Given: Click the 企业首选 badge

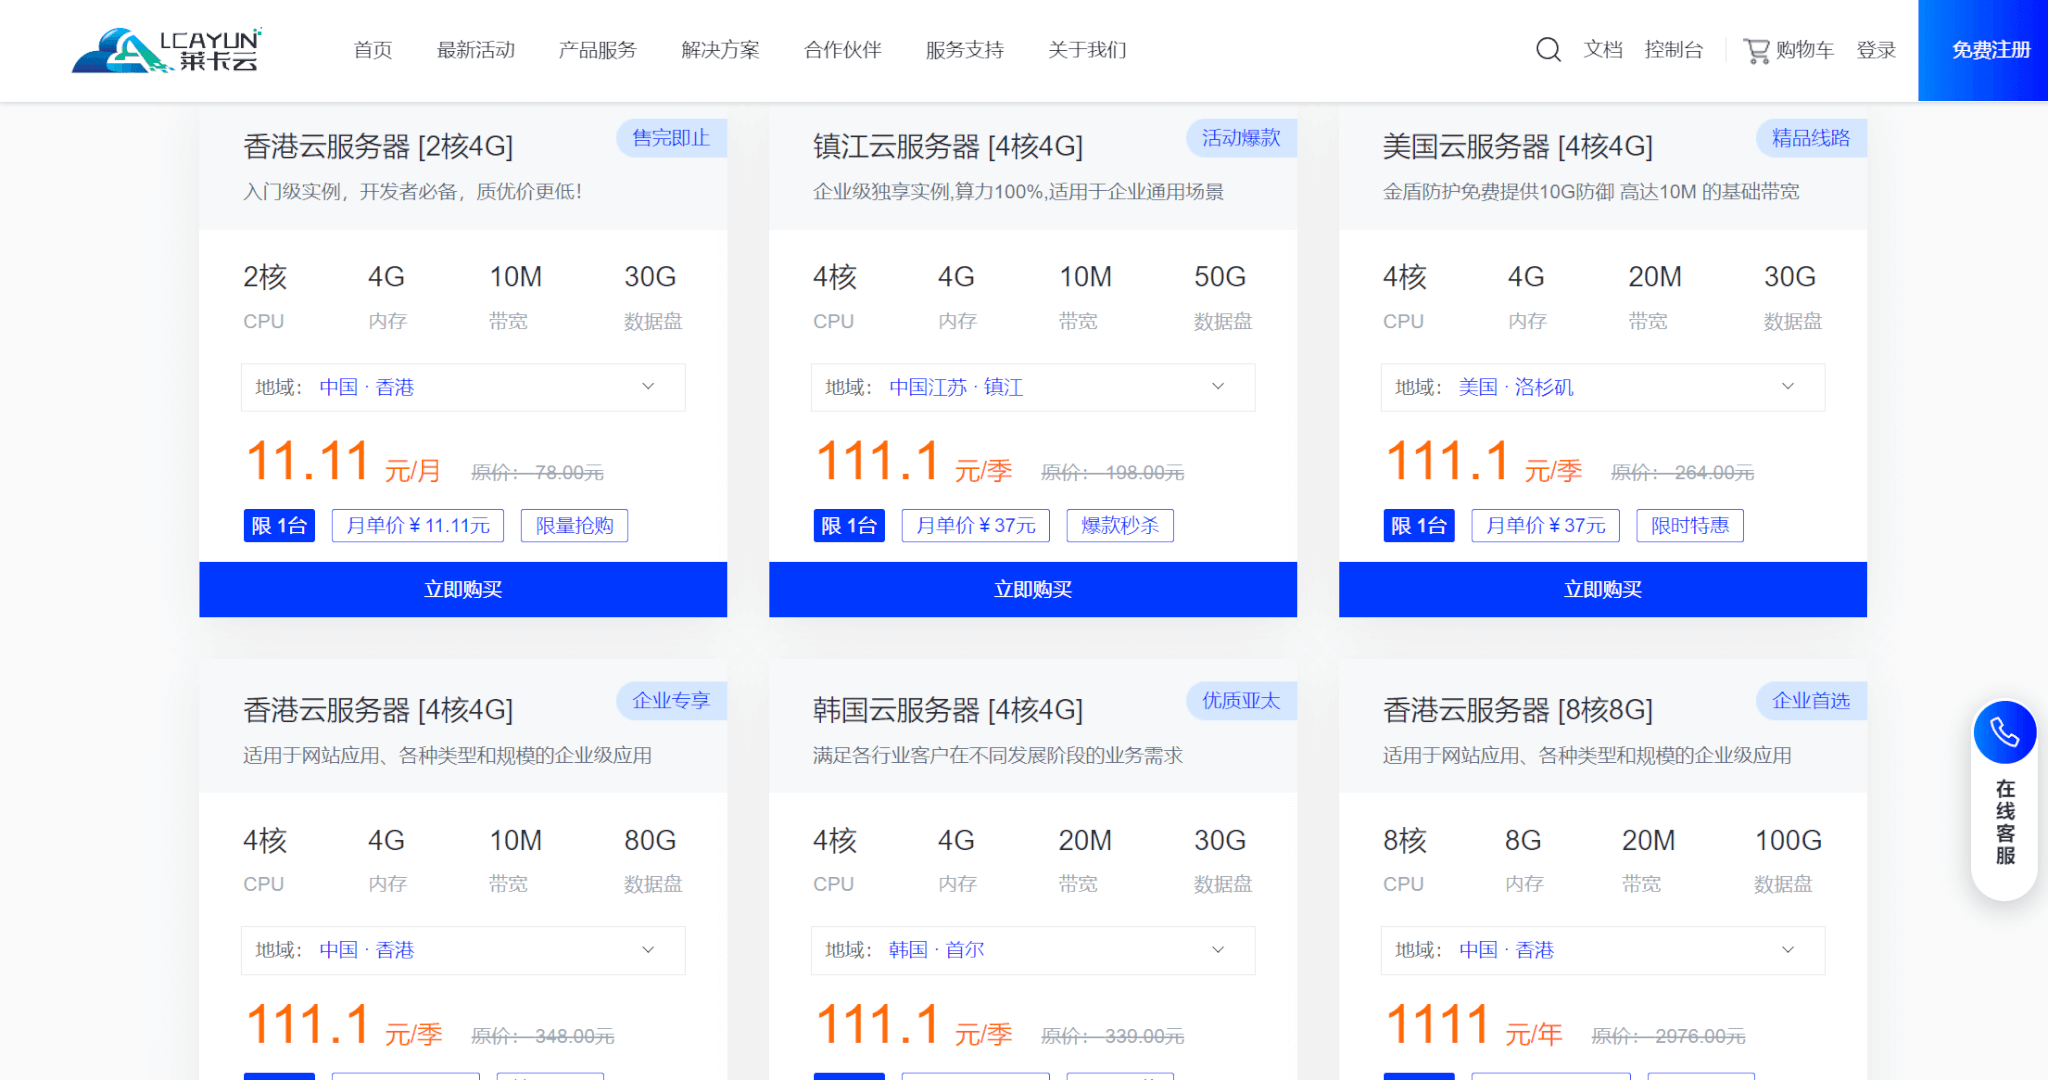Looking at the screenshot, I should click(x=1811, y=701).
